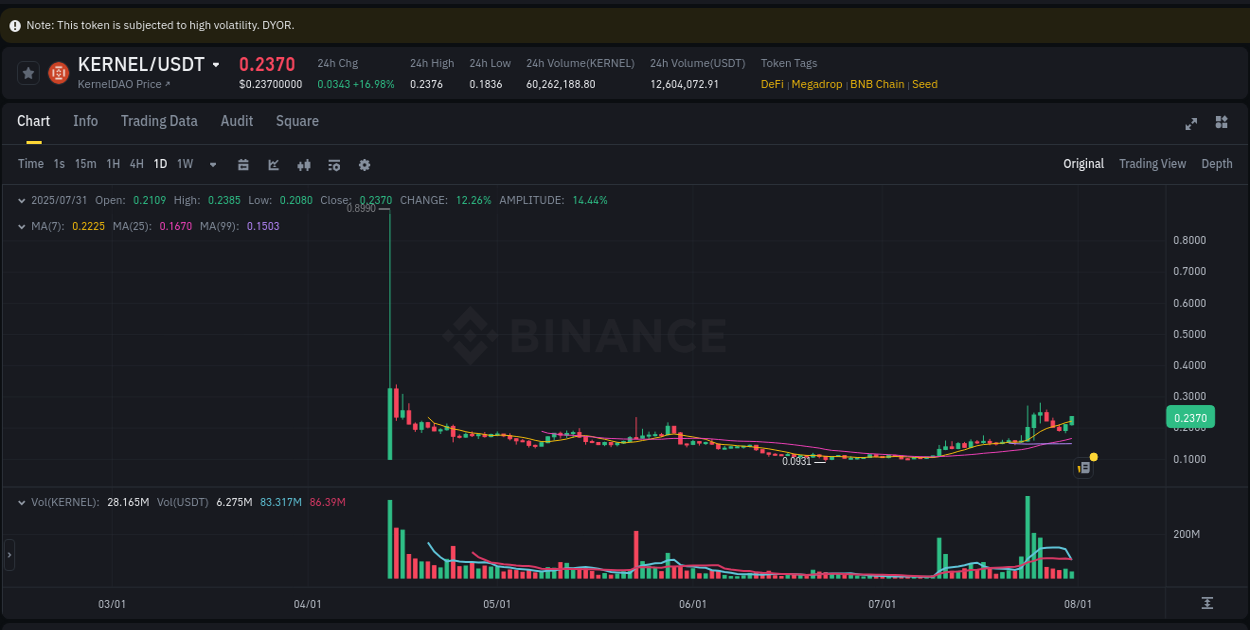
Task: Favorite the pair using the star icon
Action: (28, 72)
